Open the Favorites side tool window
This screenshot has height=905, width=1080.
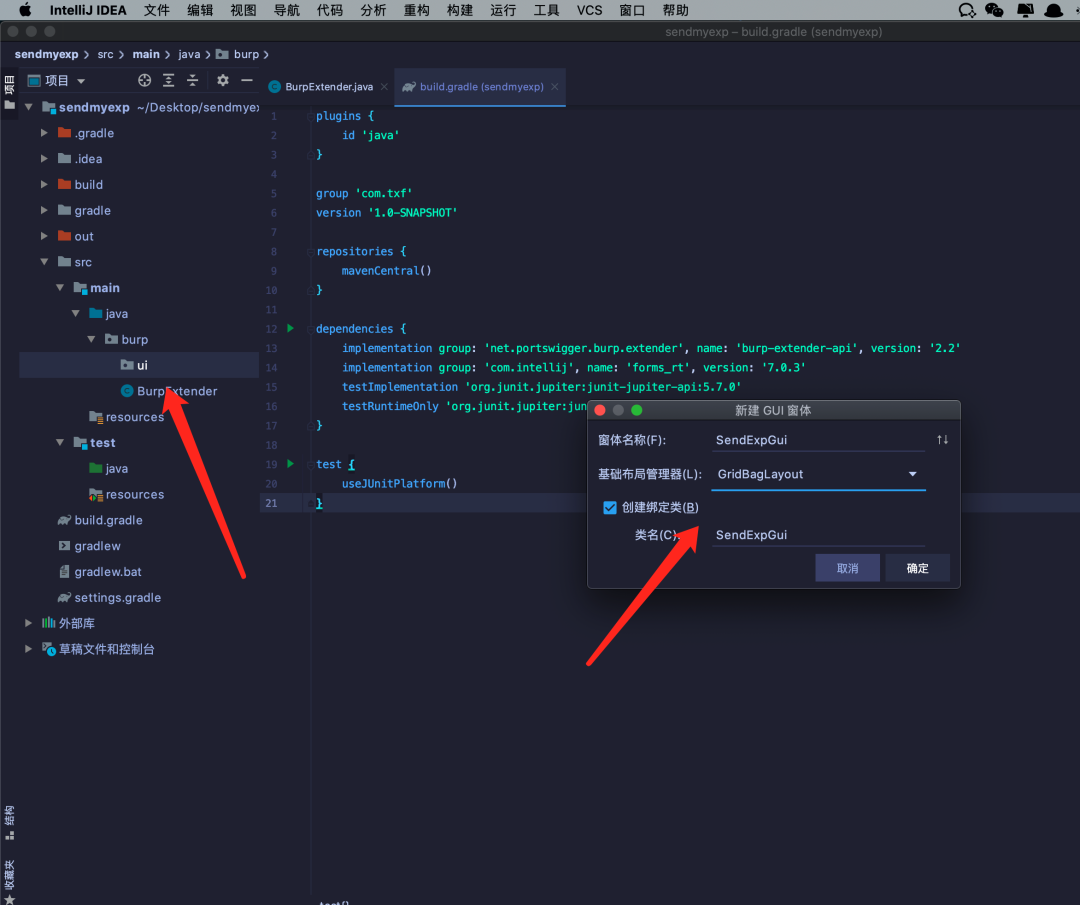click(x=10, y=882)
